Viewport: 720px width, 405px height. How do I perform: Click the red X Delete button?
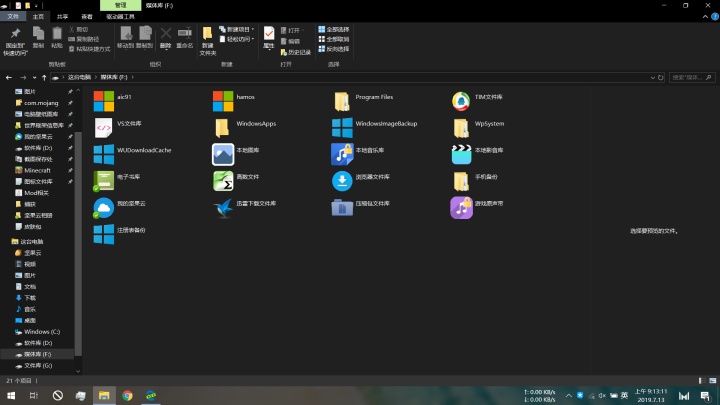coord(166,38)
